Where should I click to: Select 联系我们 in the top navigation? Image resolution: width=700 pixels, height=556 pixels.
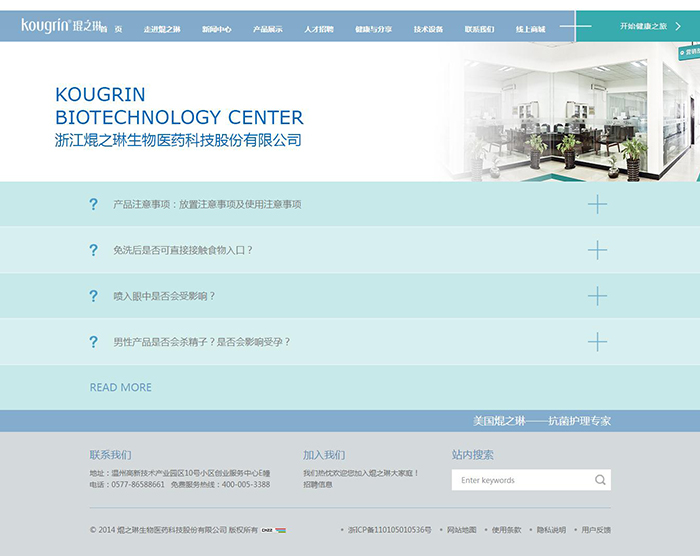pos(479,29)
